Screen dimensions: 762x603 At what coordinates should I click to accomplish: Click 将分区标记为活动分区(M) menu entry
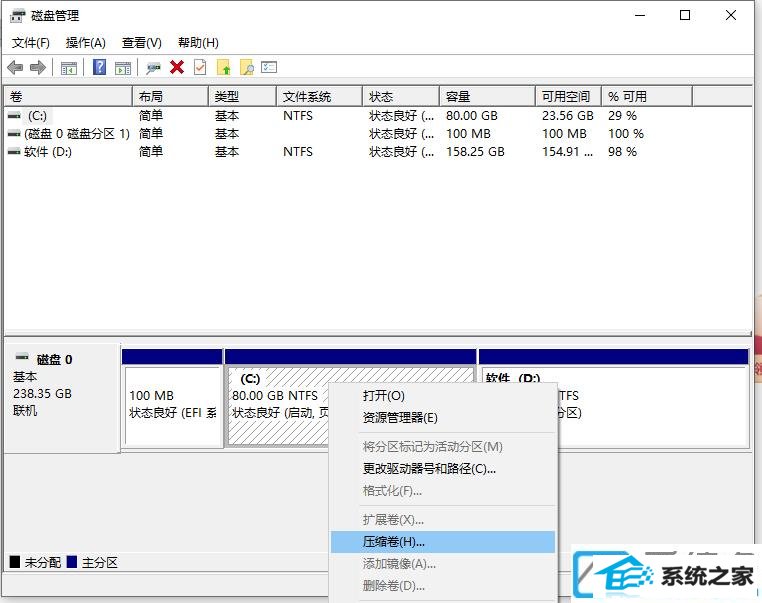443,447
